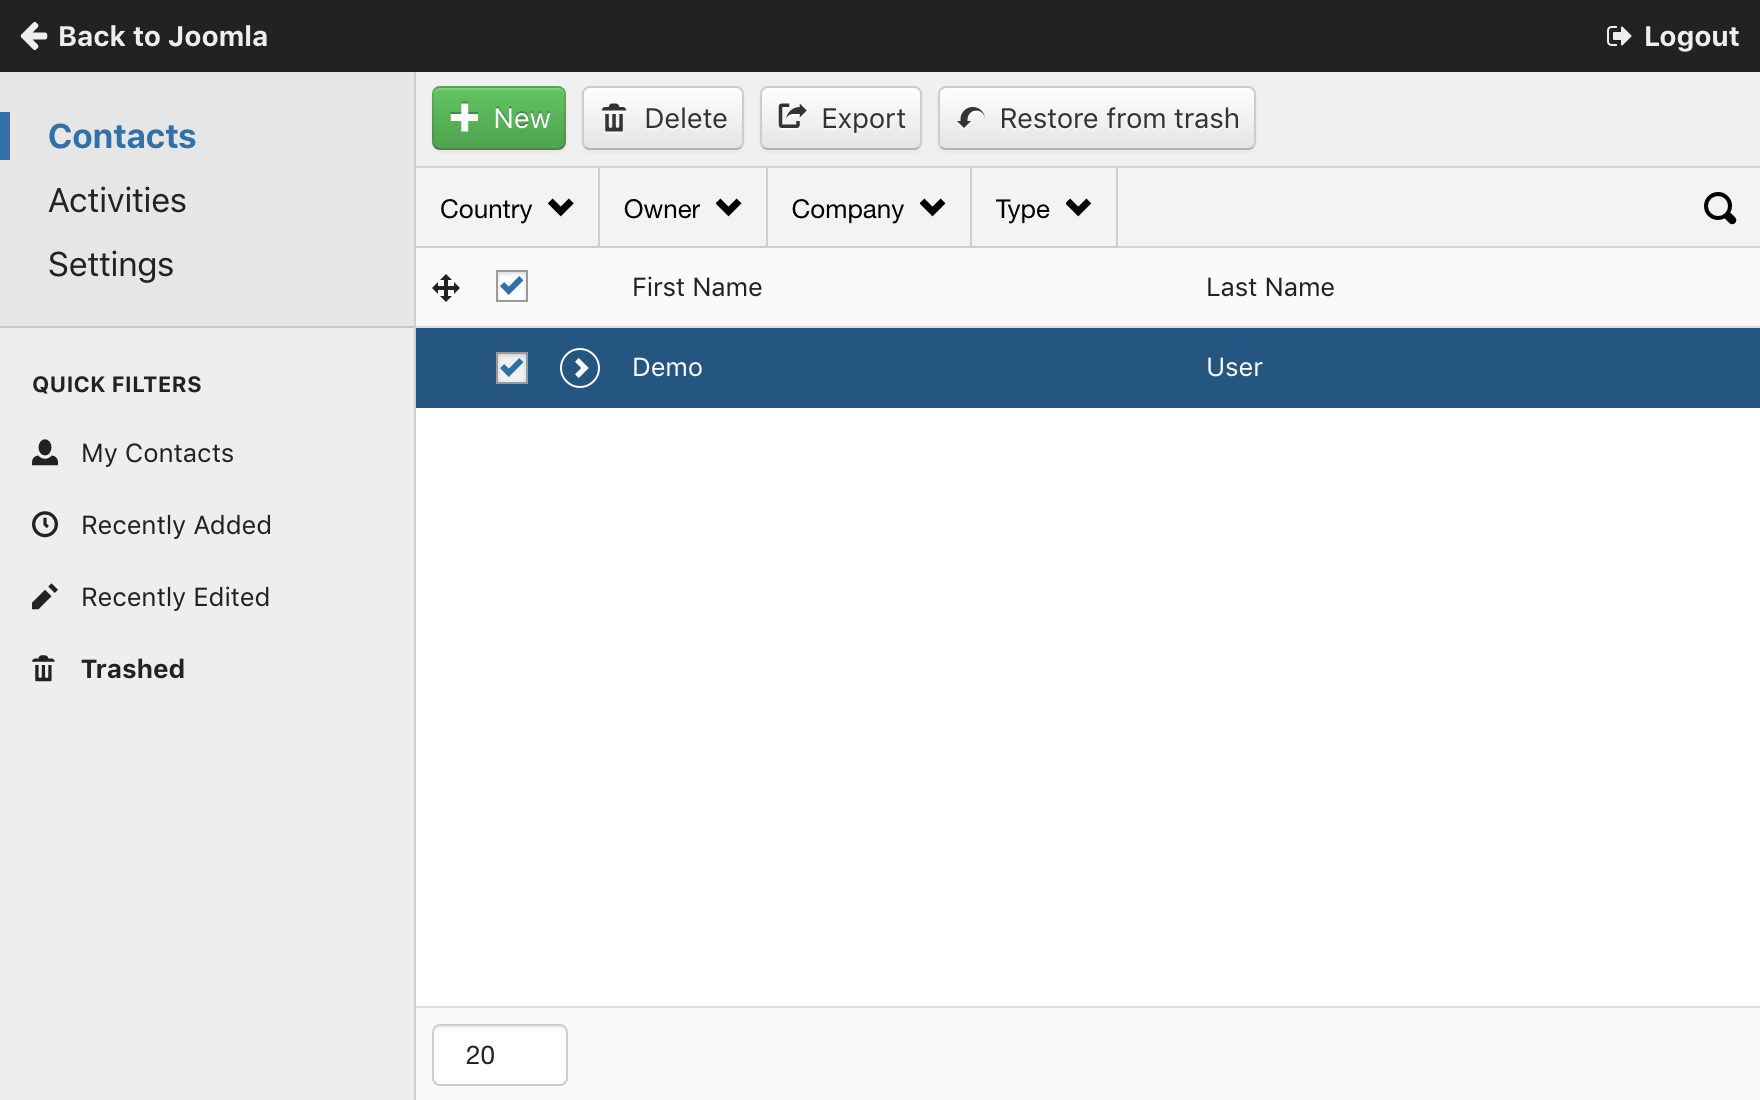1760x1100 pixels.
Task: Click the Restore from trash button
Action: tap(1096, 118)
